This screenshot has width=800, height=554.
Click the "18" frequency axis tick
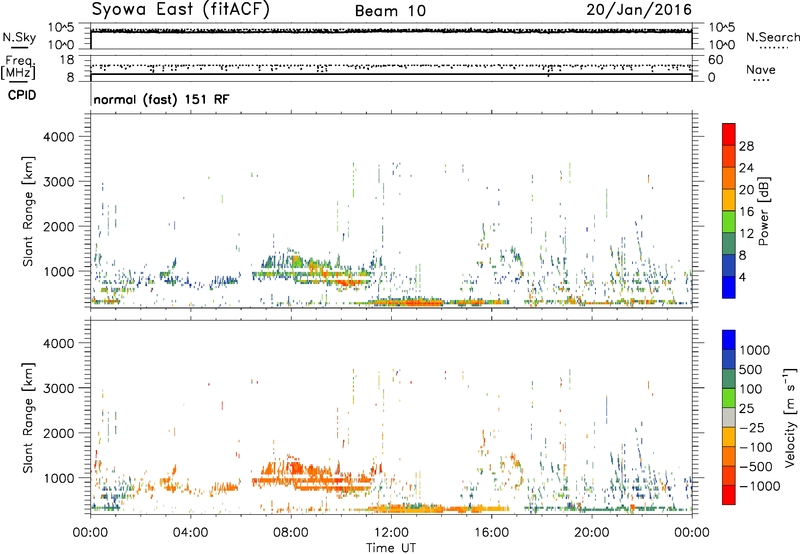(x=67, y=60)
